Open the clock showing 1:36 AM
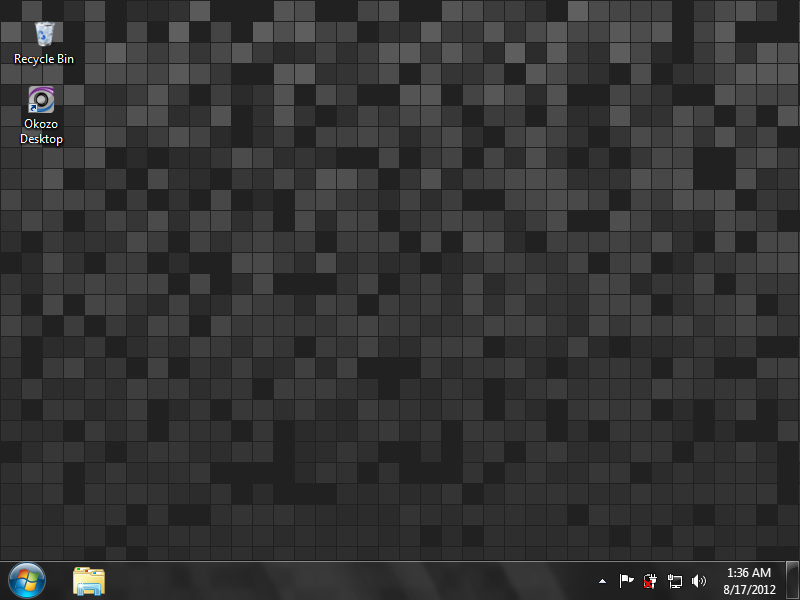 click(x=748, y=573)
